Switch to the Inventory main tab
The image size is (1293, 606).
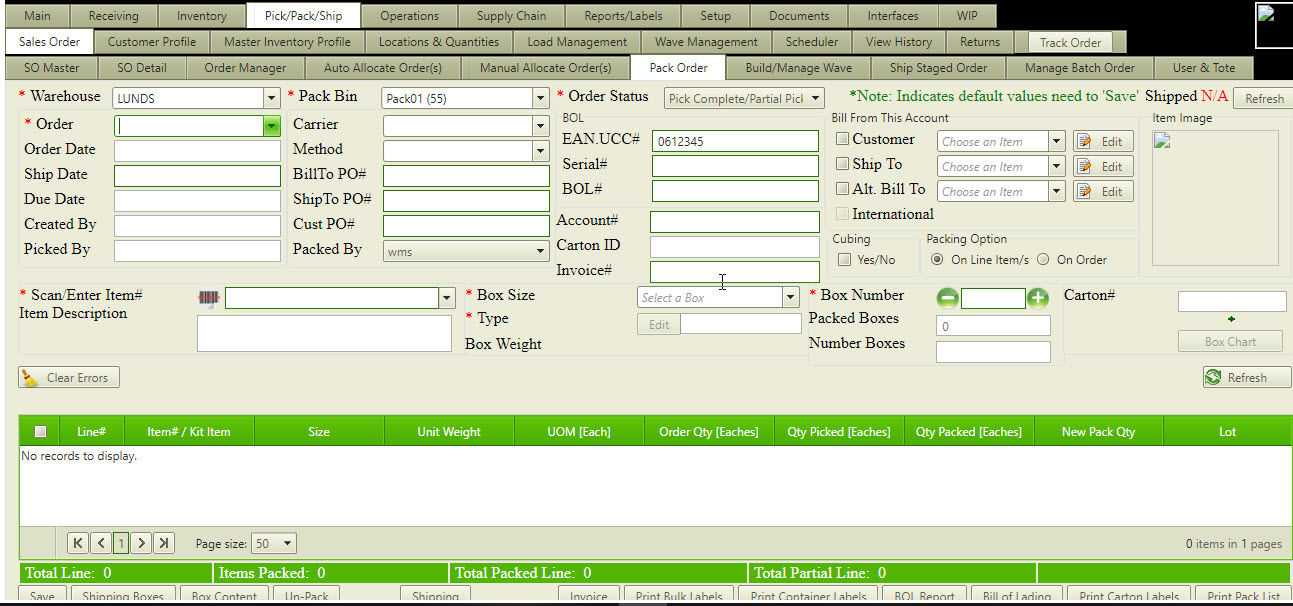(x=202, y=16)
